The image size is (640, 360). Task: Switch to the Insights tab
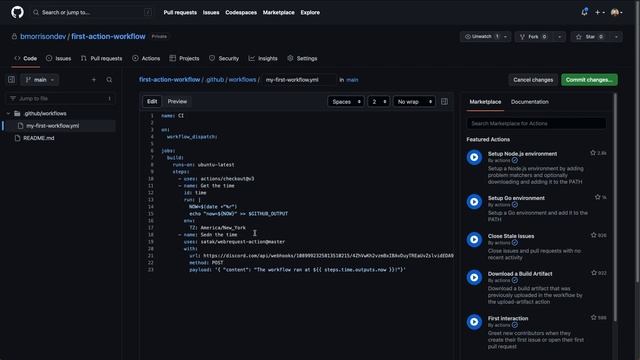pyautogui.click(x=263, y=58)
